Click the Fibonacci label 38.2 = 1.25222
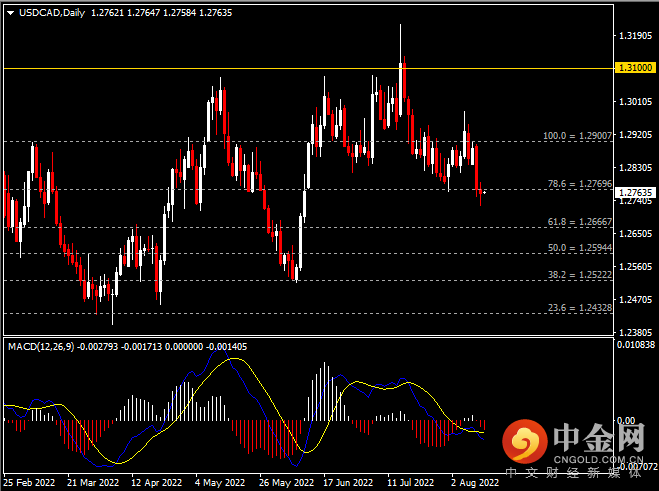Screen dimensions: 659x491 [x=580, y=275]
